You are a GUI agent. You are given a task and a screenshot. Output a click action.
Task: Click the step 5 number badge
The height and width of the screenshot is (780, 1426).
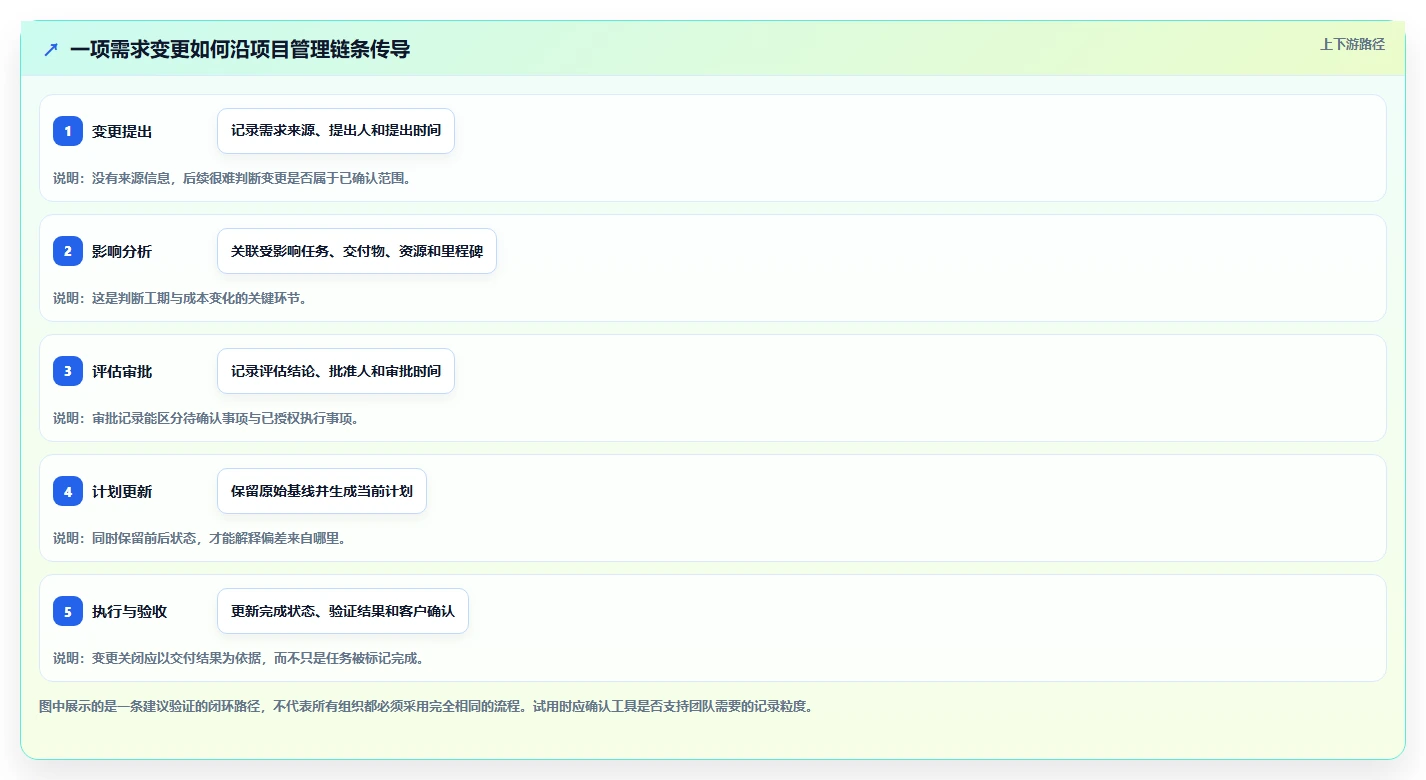[68, 611]
